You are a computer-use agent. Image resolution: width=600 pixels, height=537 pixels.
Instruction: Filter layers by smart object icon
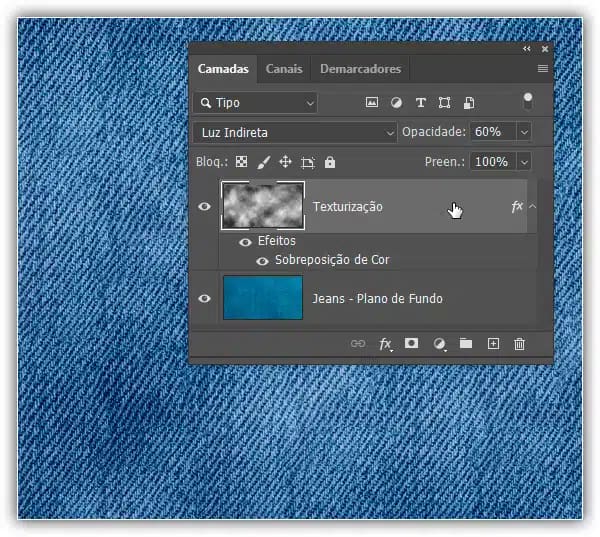pos(469,103)
